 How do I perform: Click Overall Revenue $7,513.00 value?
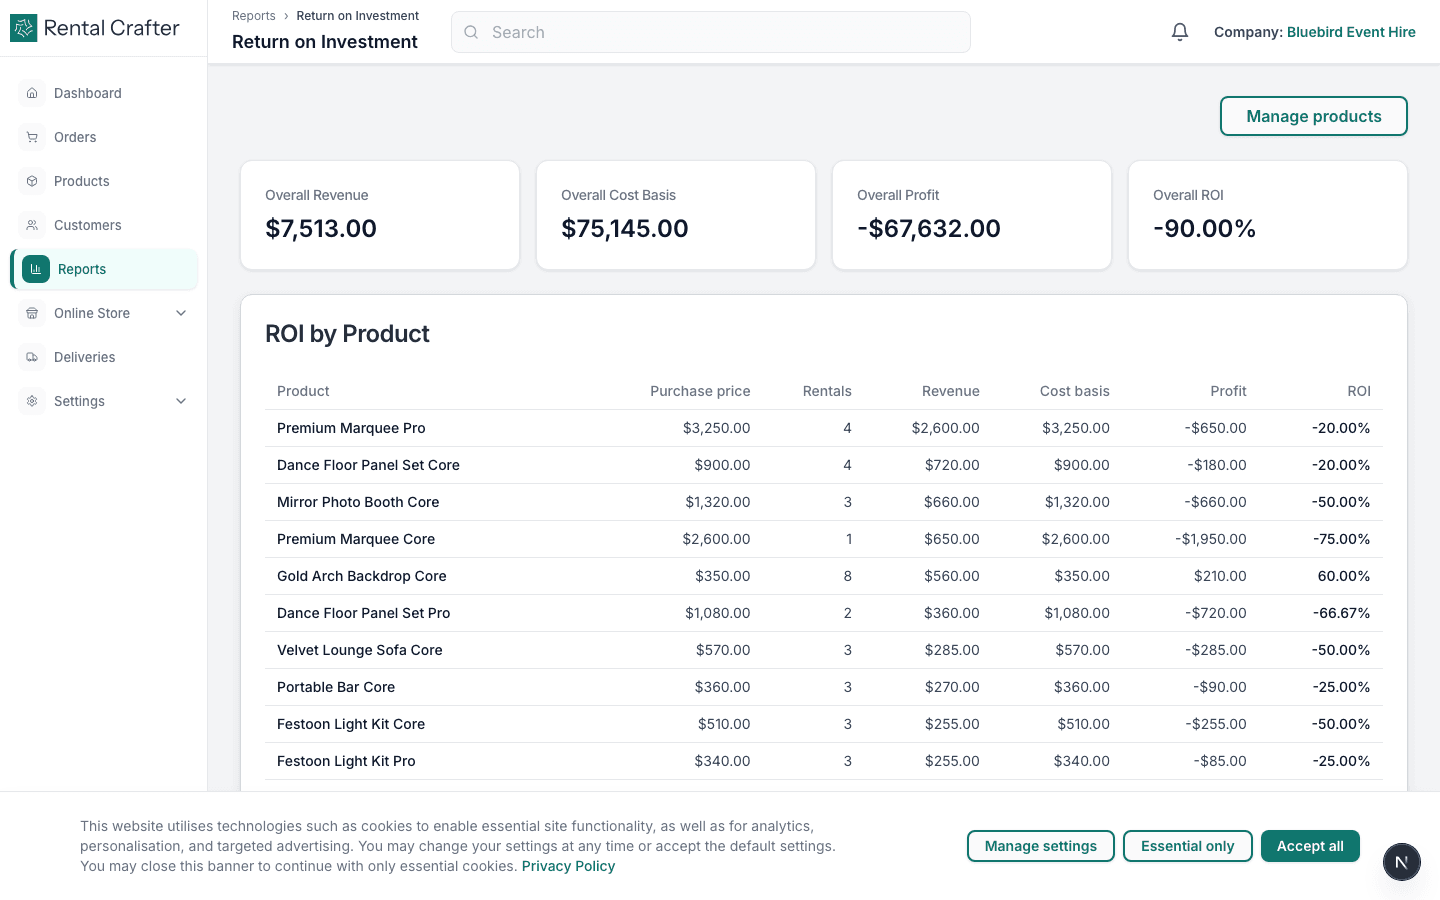point(321,228)
